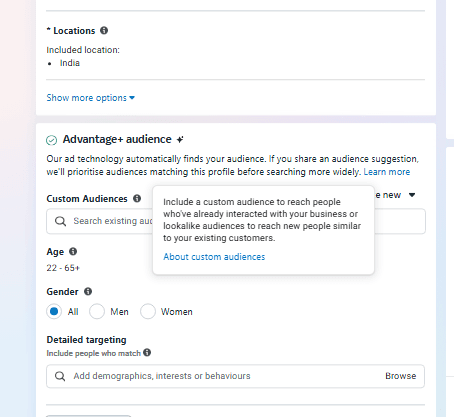The image size is (454, 417).
Task: Click the Included location label
Action: click(x=83, y=50)
